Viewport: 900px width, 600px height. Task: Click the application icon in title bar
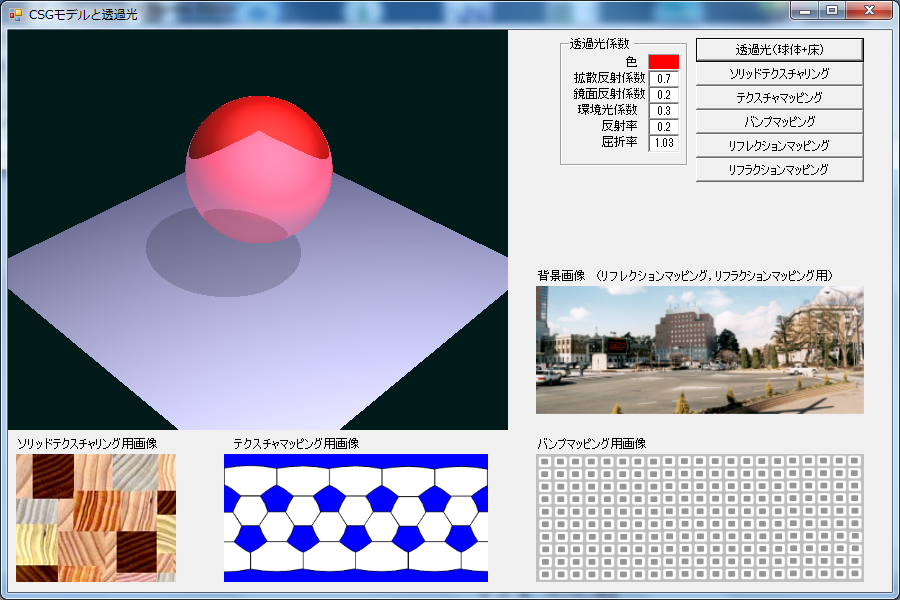click(x=15, y=14)
